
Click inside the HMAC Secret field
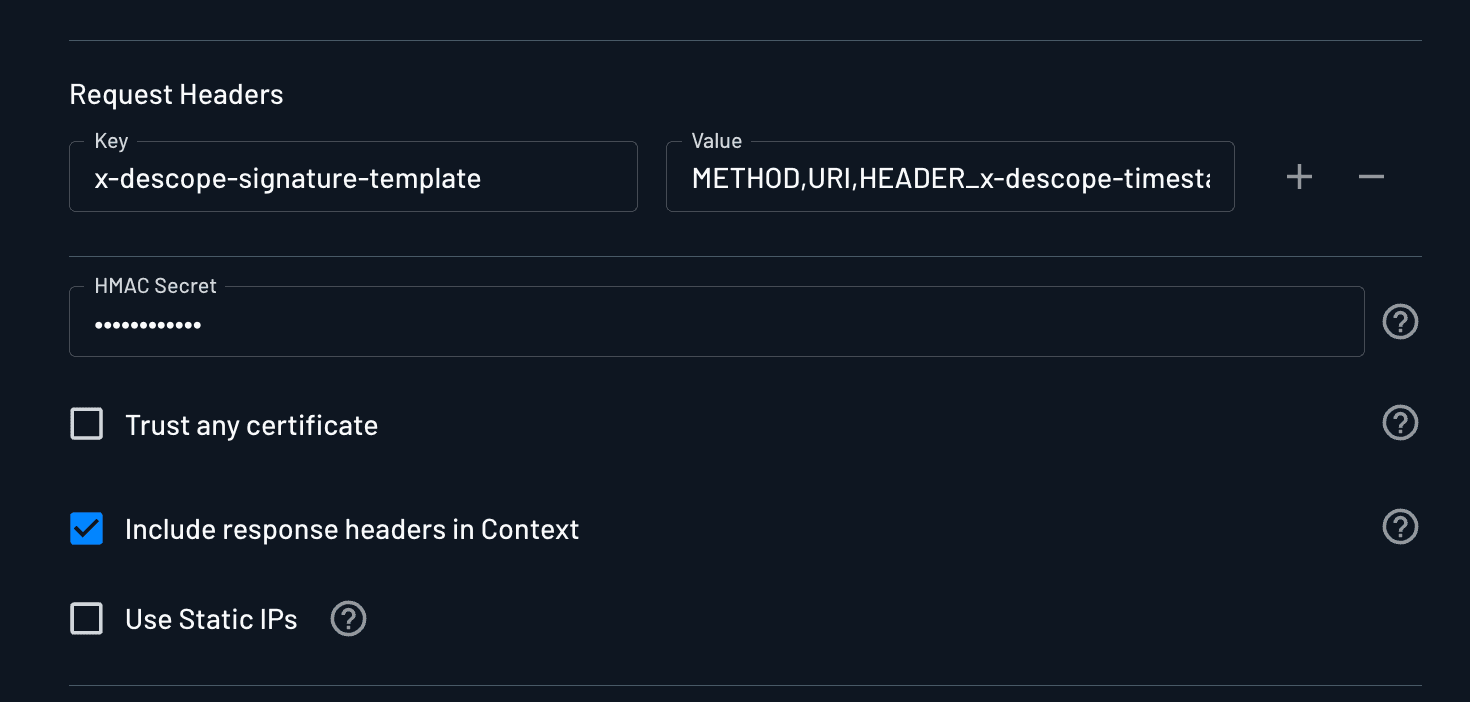click(716, 321)
